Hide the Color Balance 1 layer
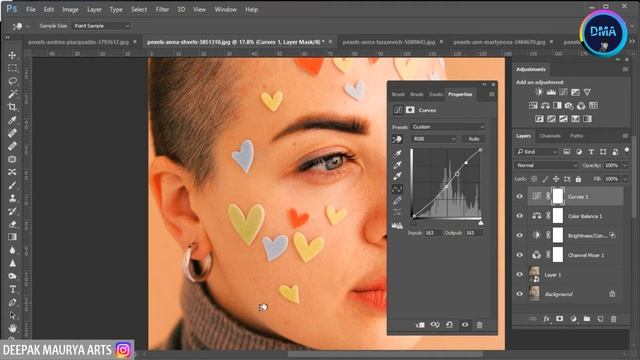Screen dimensions: 640x360 pos(520,216)
